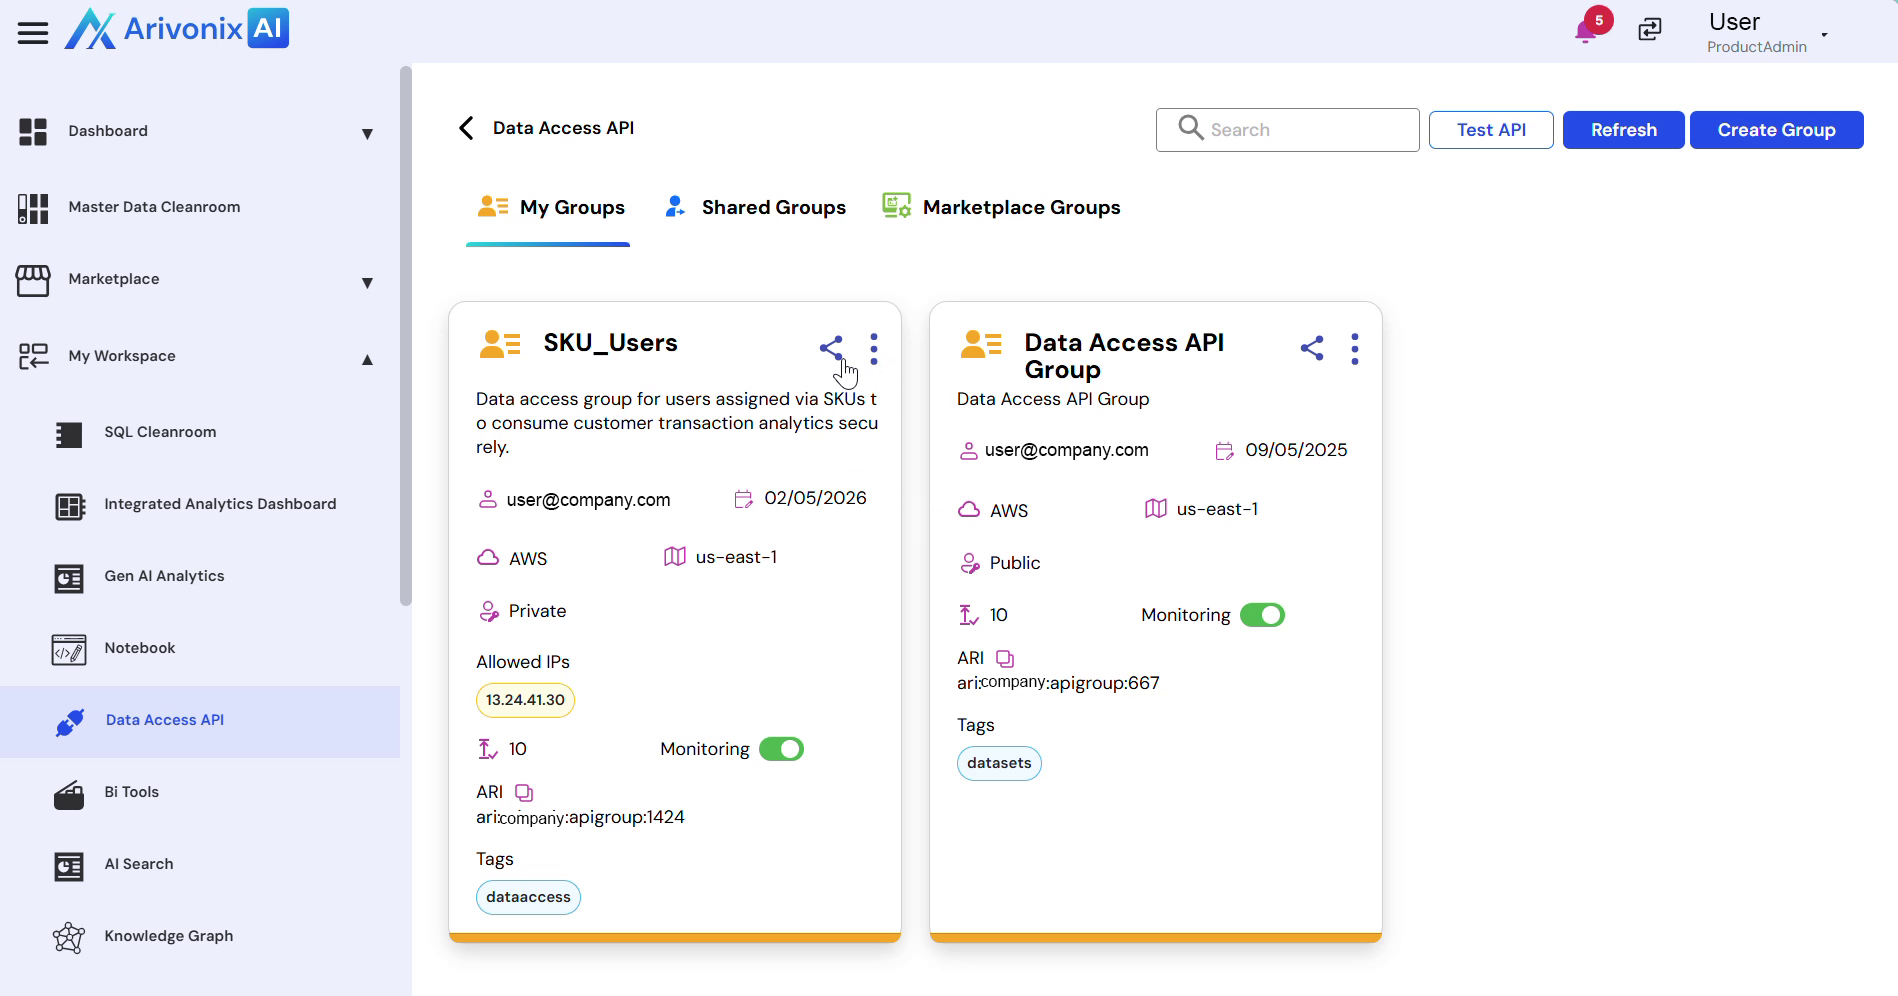Share the Data Access API Group
Image resolution: width=1898 pixels, height=996 pixels.
pos(1312,348)
